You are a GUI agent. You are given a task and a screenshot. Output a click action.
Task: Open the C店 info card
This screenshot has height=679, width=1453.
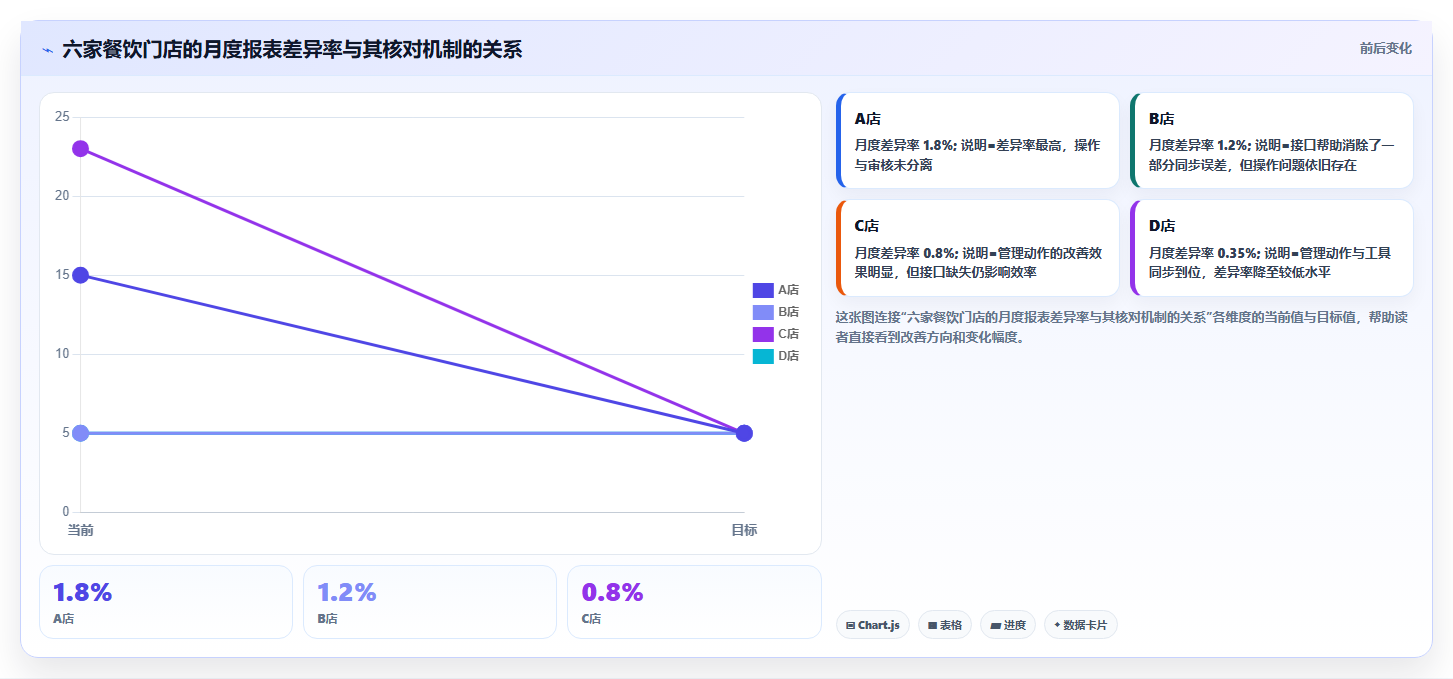coord(977,248)
